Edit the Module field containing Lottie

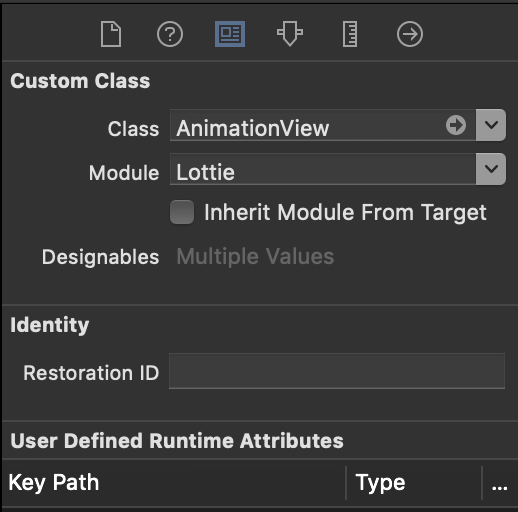pyautogui.click(x=323, y=169)
